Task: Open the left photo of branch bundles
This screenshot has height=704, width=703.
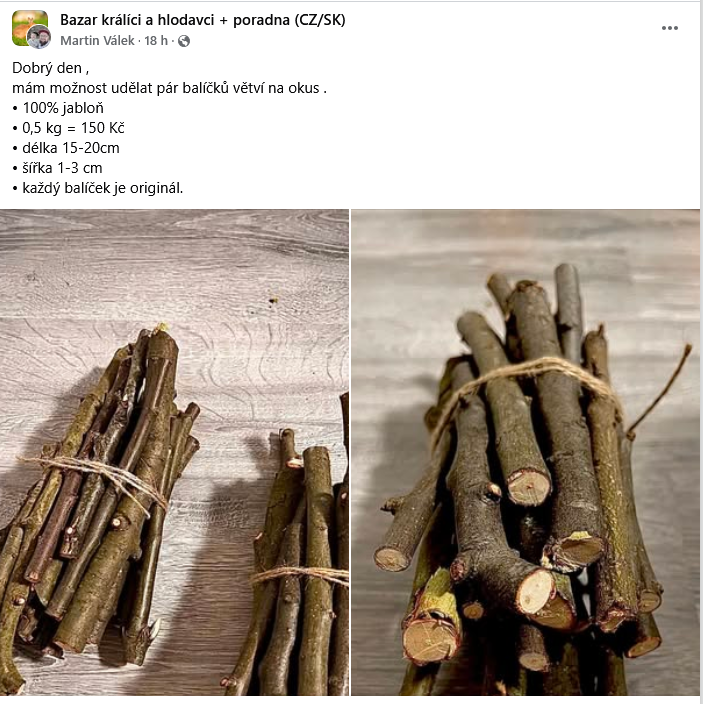Action: tap(174, 453)
